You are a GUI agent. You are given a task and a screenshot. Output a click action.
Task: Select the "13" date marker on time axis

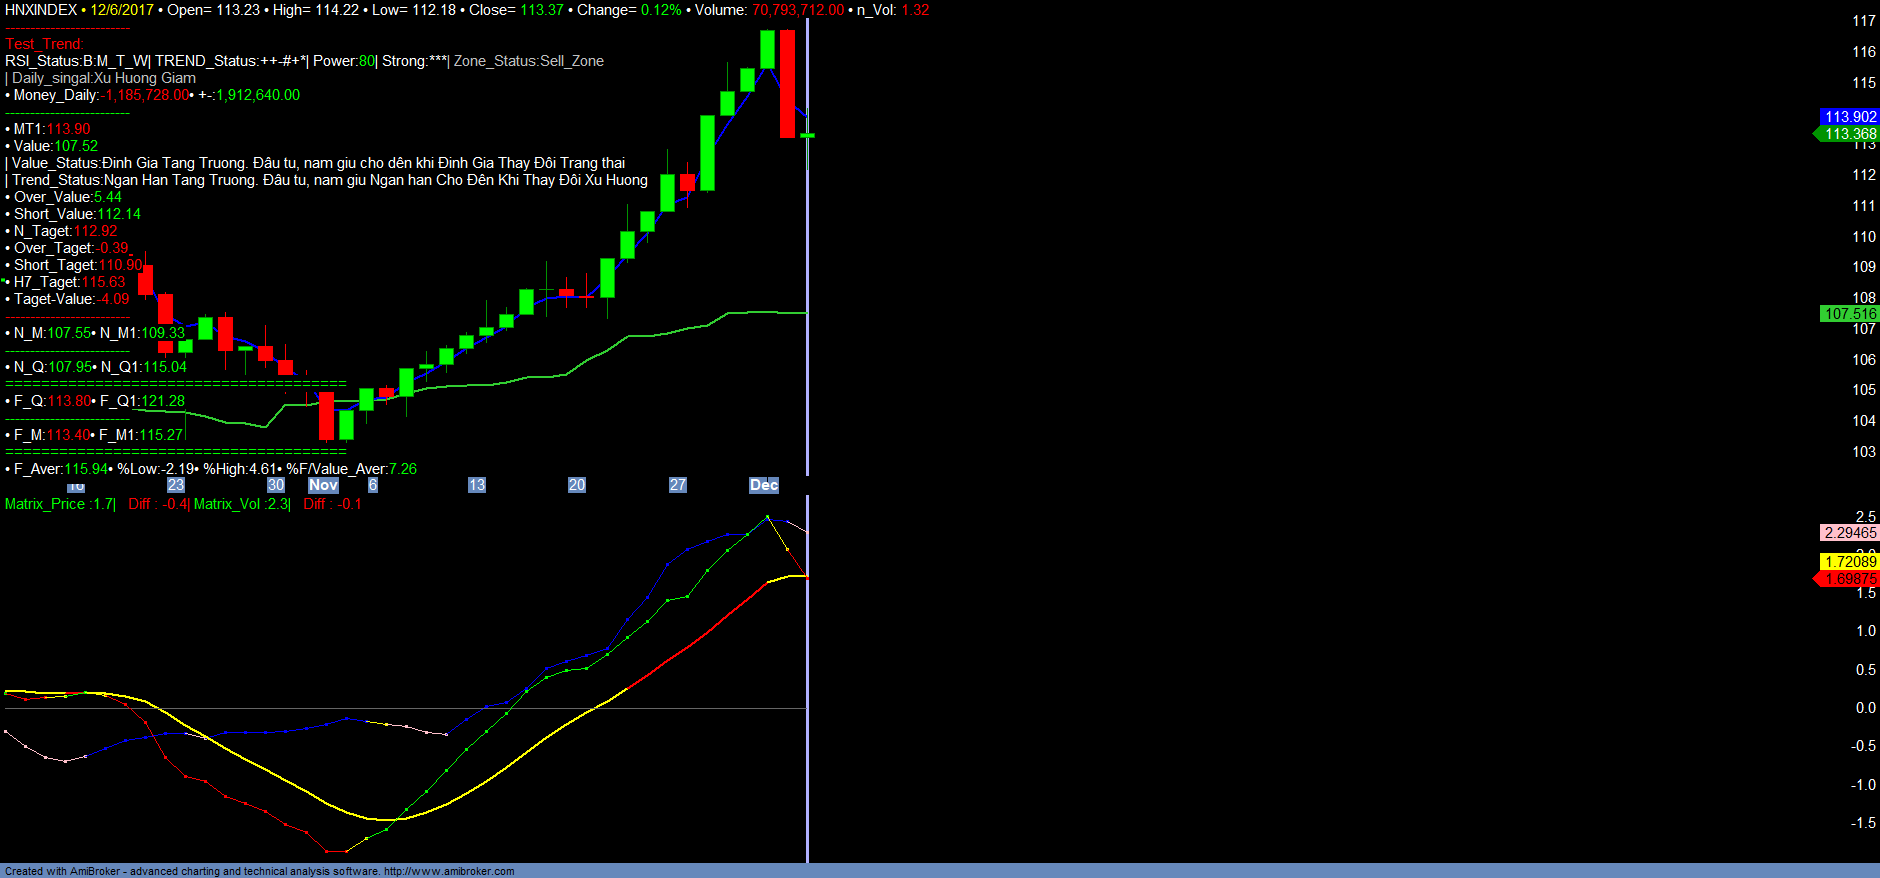[x=477, y=485]
